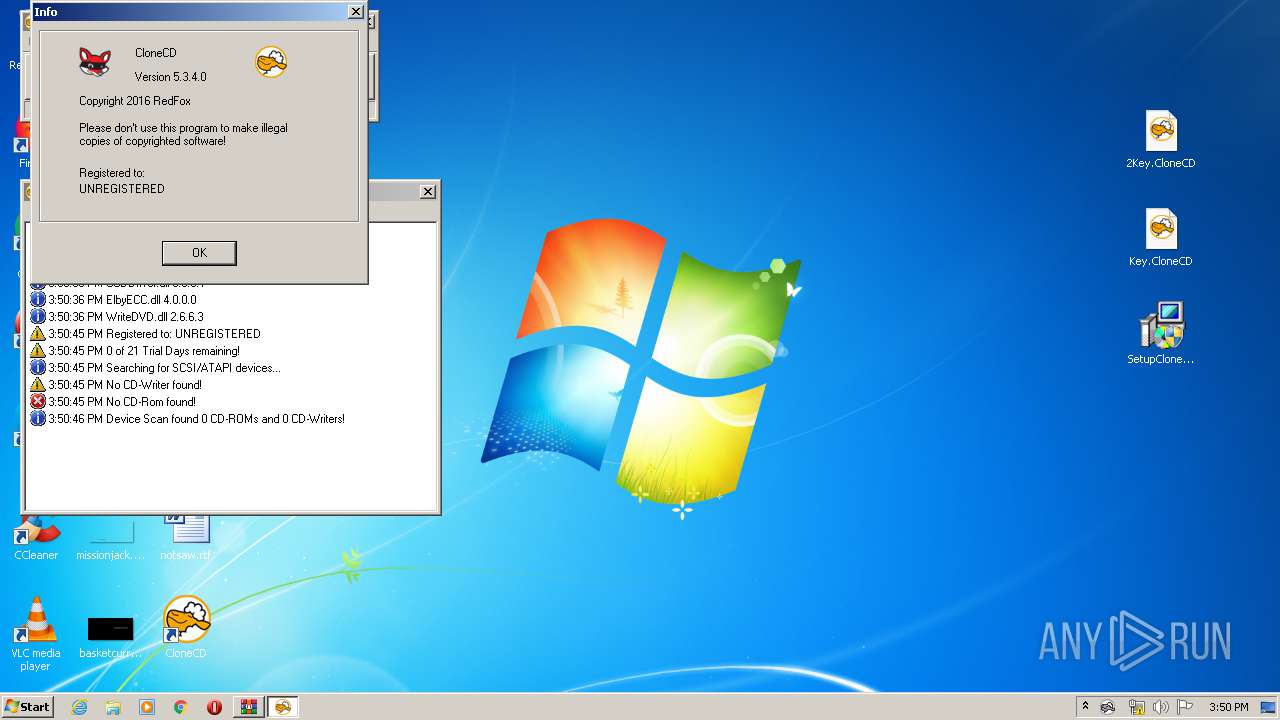Click info icon beside WriteDVD.dll entry
Screen dimensions: 1280x720
tap(38, 317)
